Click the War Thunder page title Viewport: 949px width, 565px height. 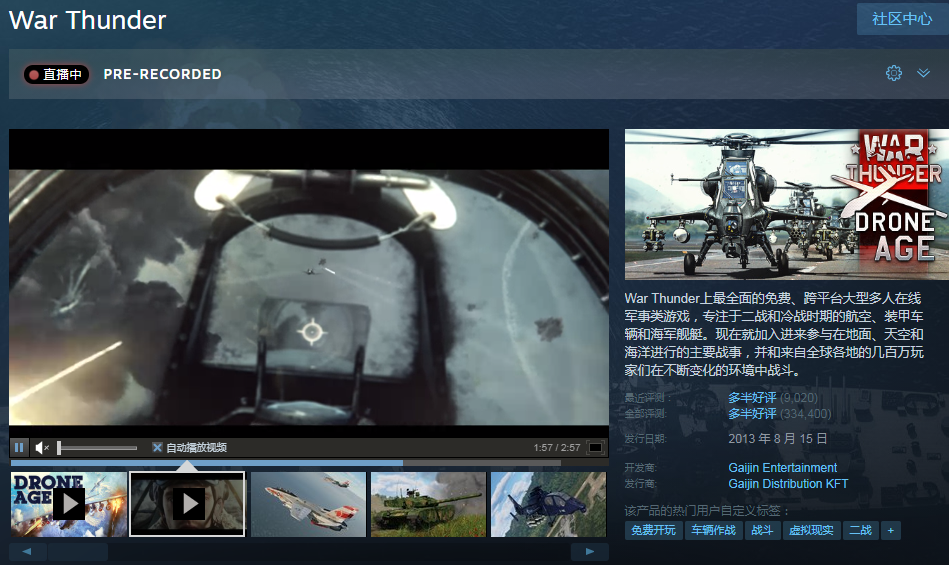point(87,20)
